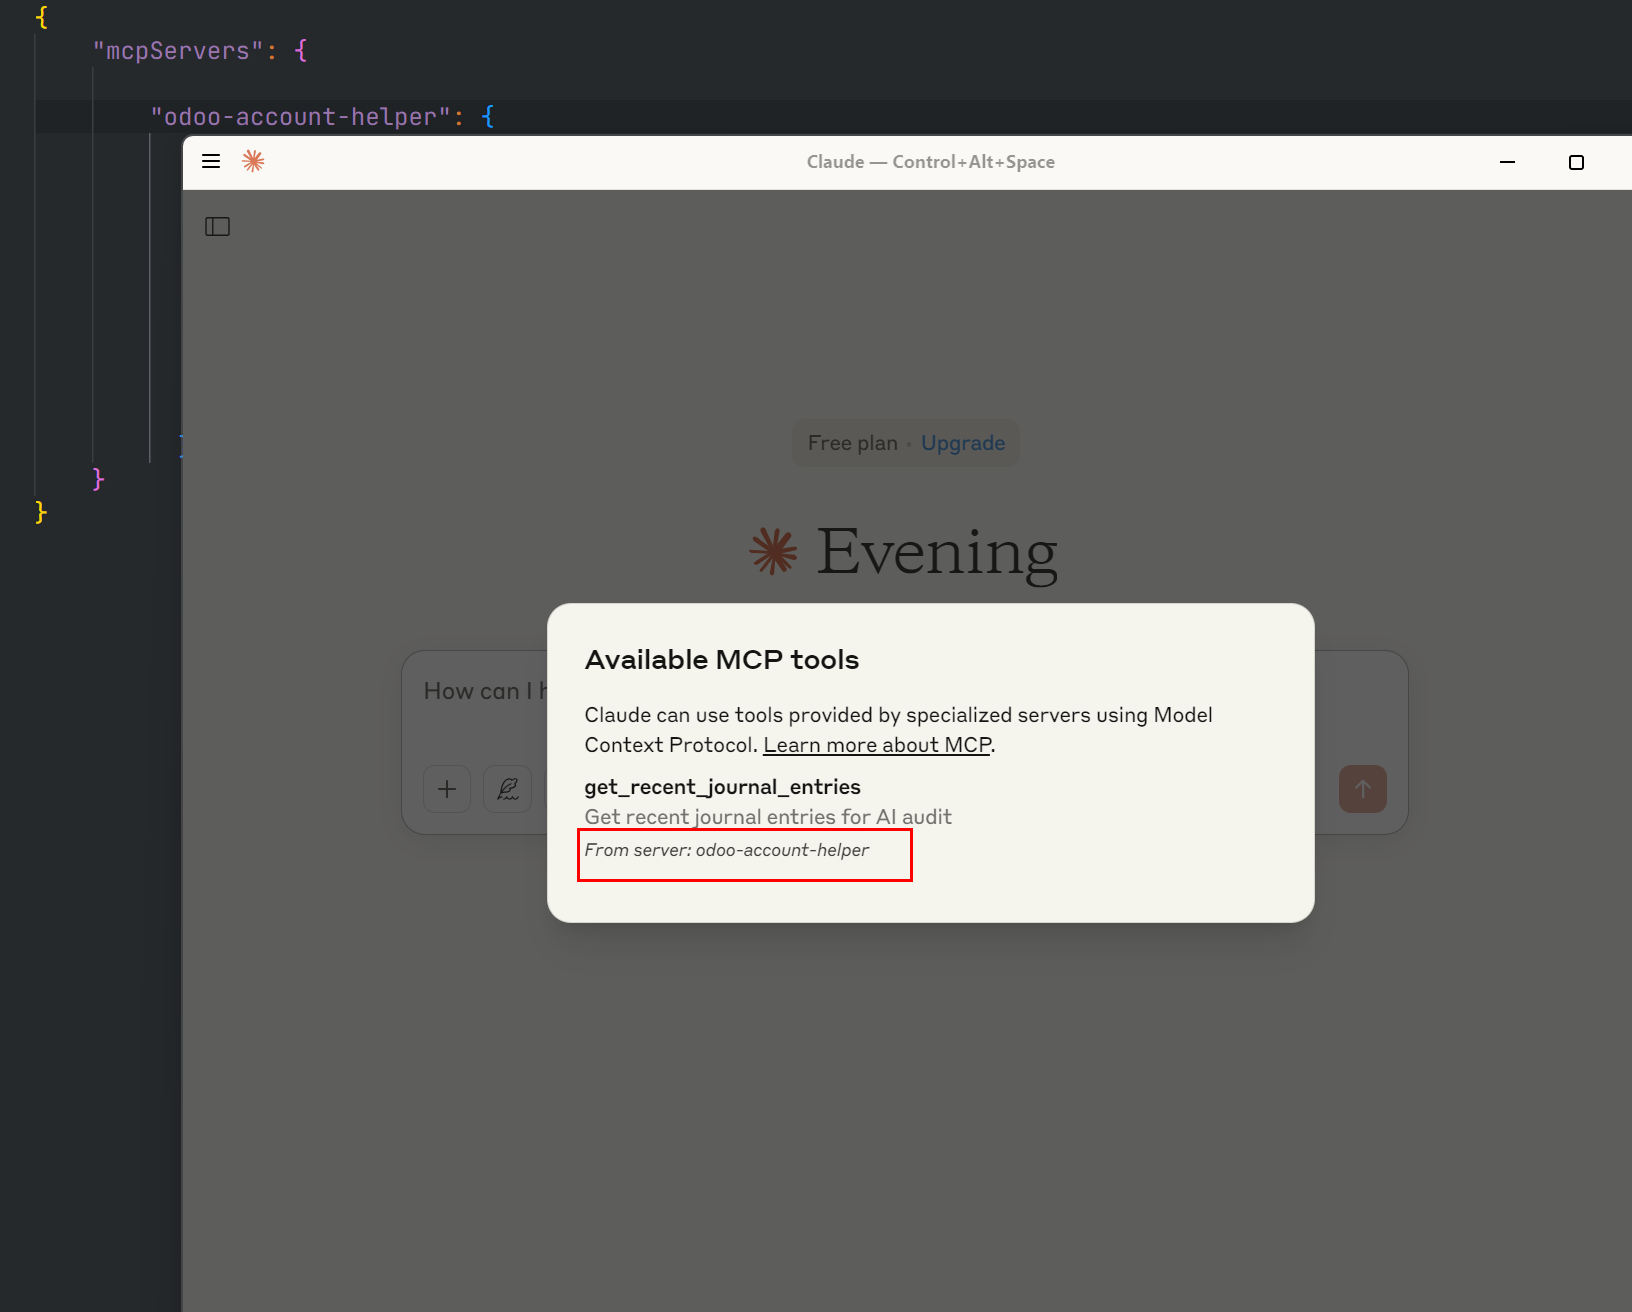
Task: Click the Upgrade link
Action: click(x=962, y=443)
